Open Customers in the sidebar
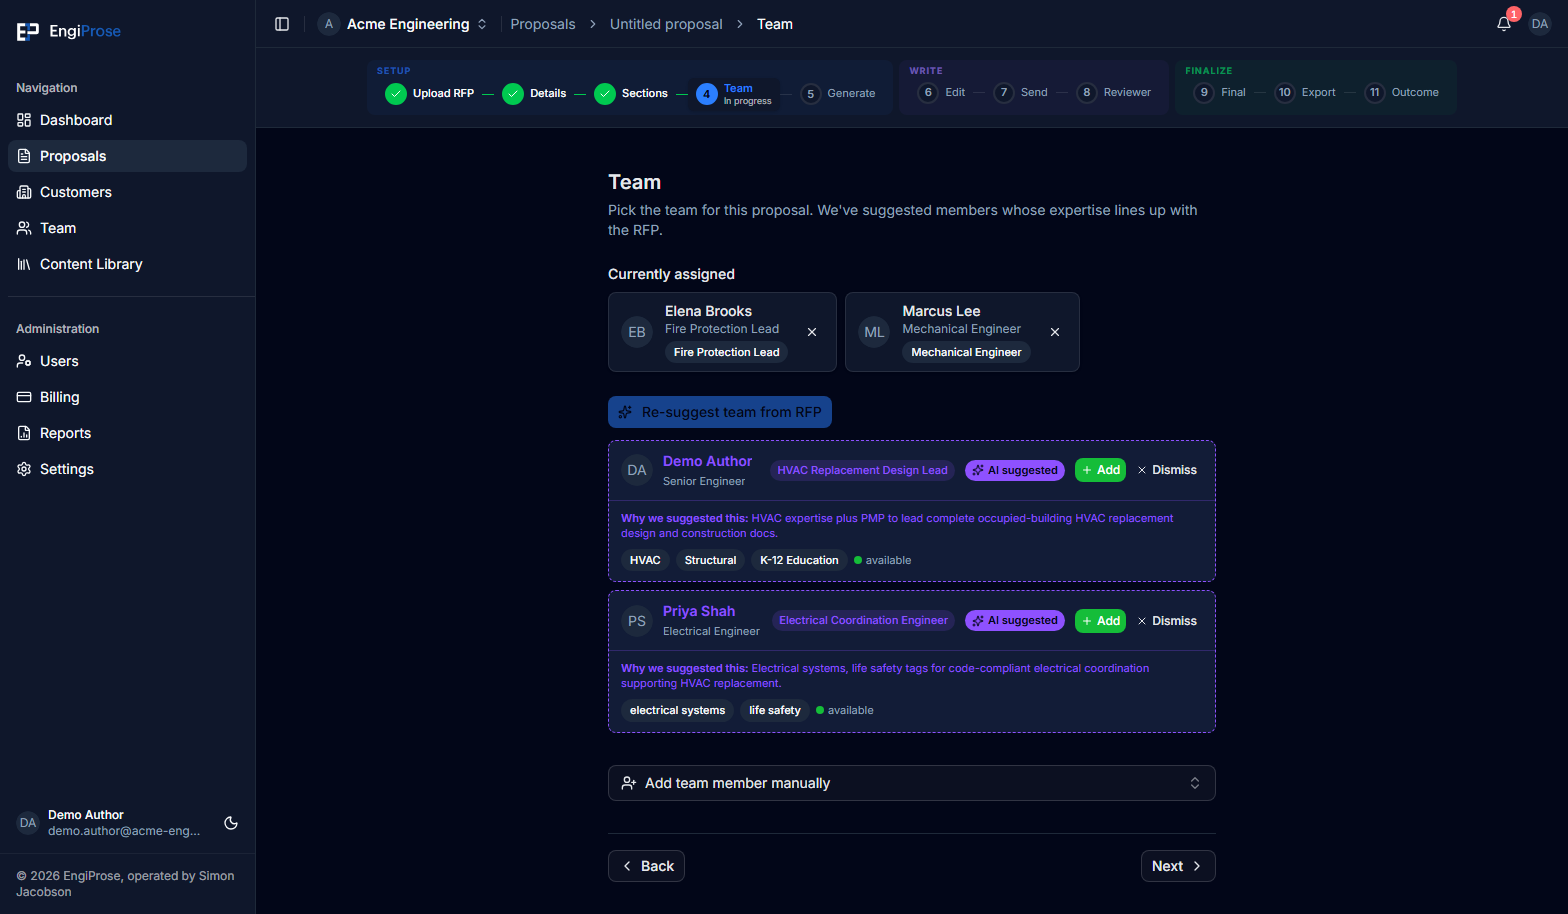The height and width of the screenshot is (914, 1568). click(x=127, y=192)
